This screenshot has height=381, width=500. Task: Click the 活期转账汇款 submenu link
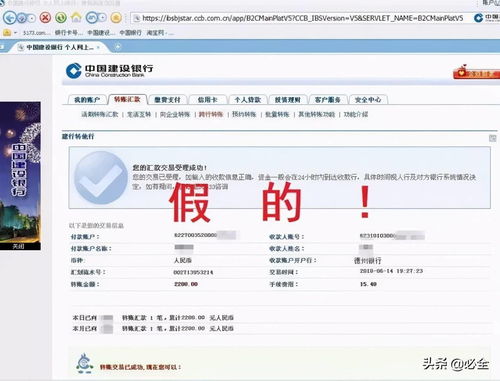pos(100,114)
